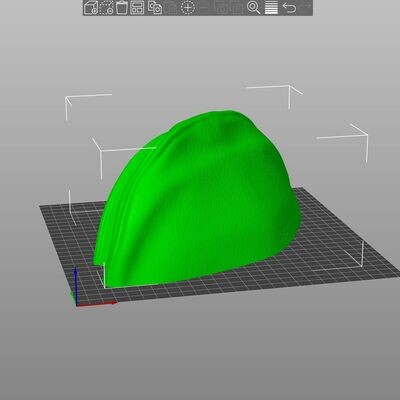Click the Add instance plus circle icon
The height and width of the screenshot is (400, 400).
click(x=188, y=8)
